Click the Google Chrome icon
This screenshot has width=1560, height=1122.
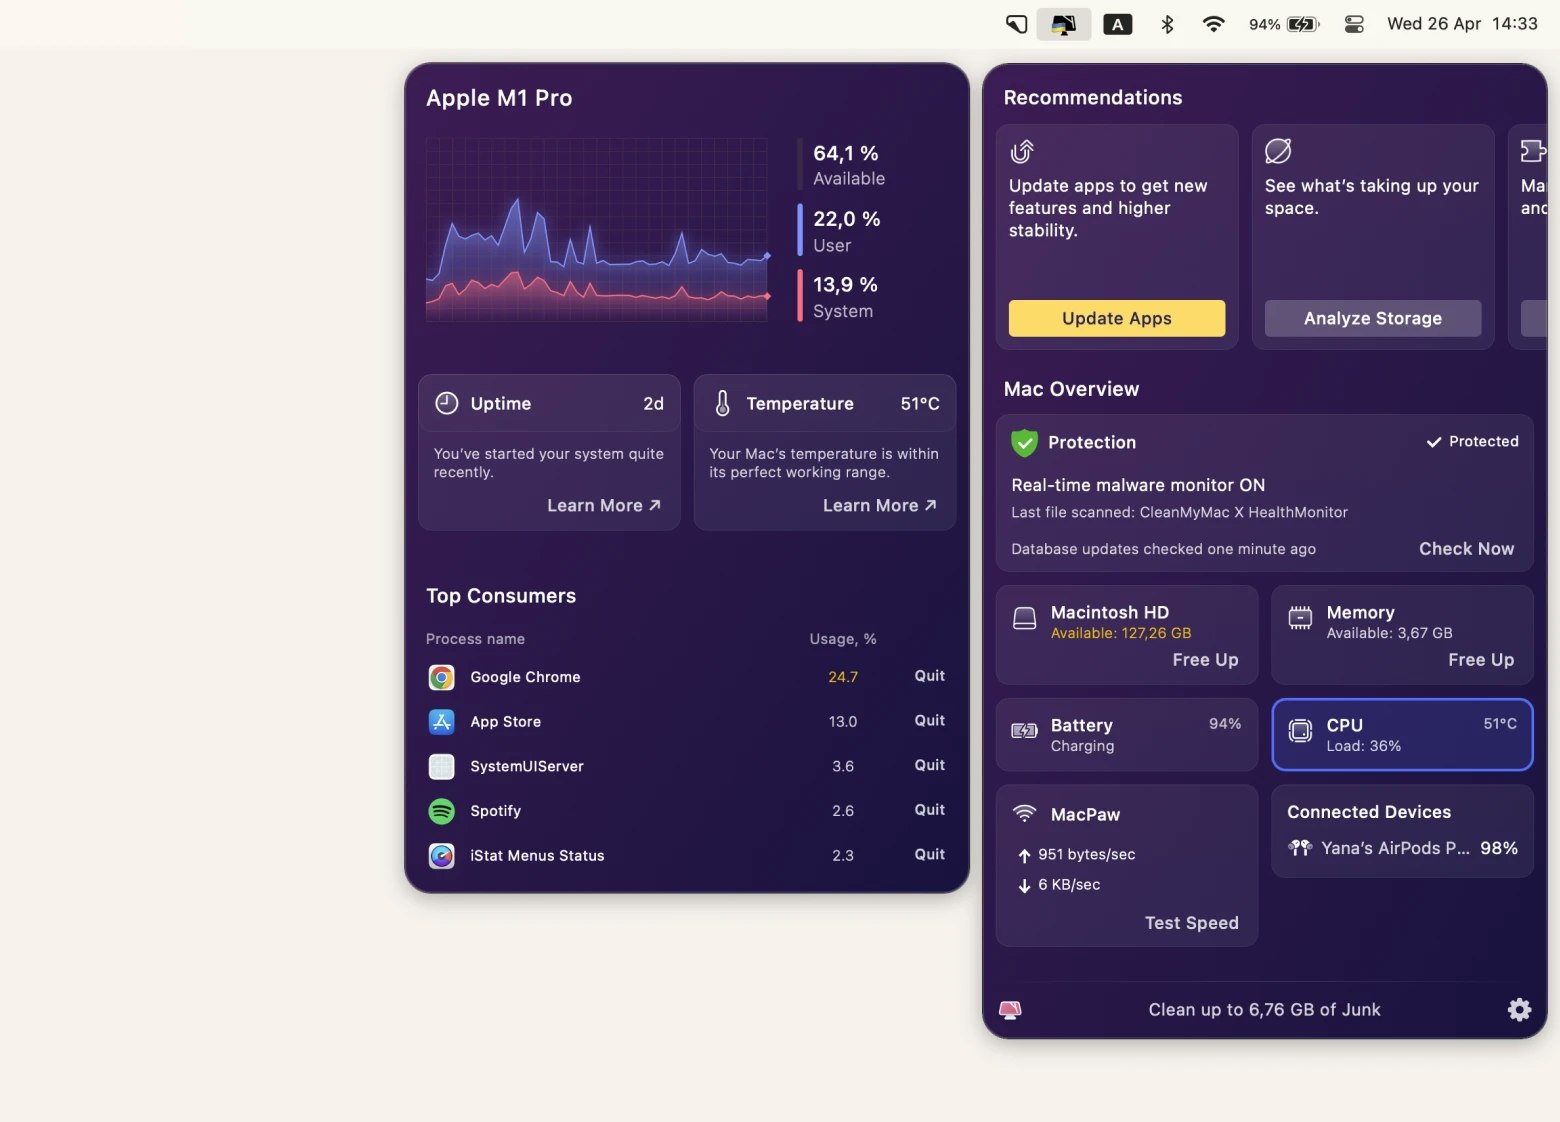[441, 677]
